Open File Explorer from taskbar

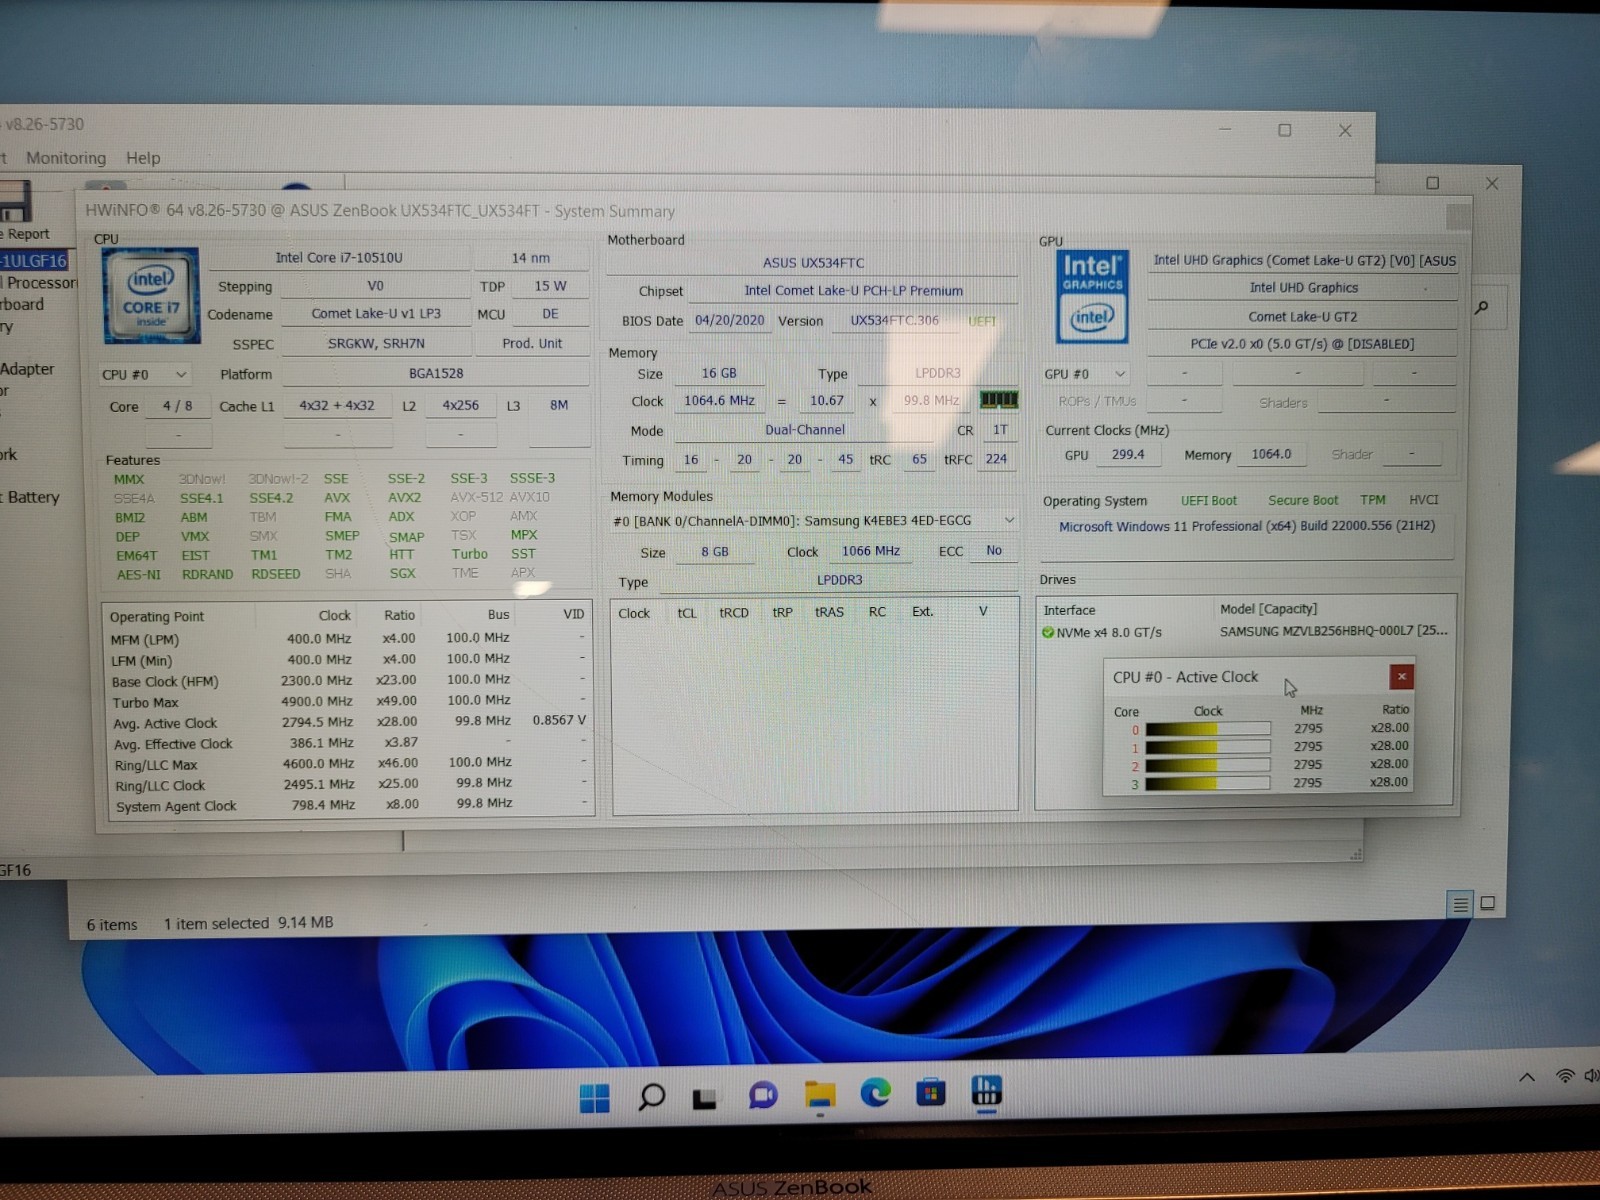tap(820, 1094)
